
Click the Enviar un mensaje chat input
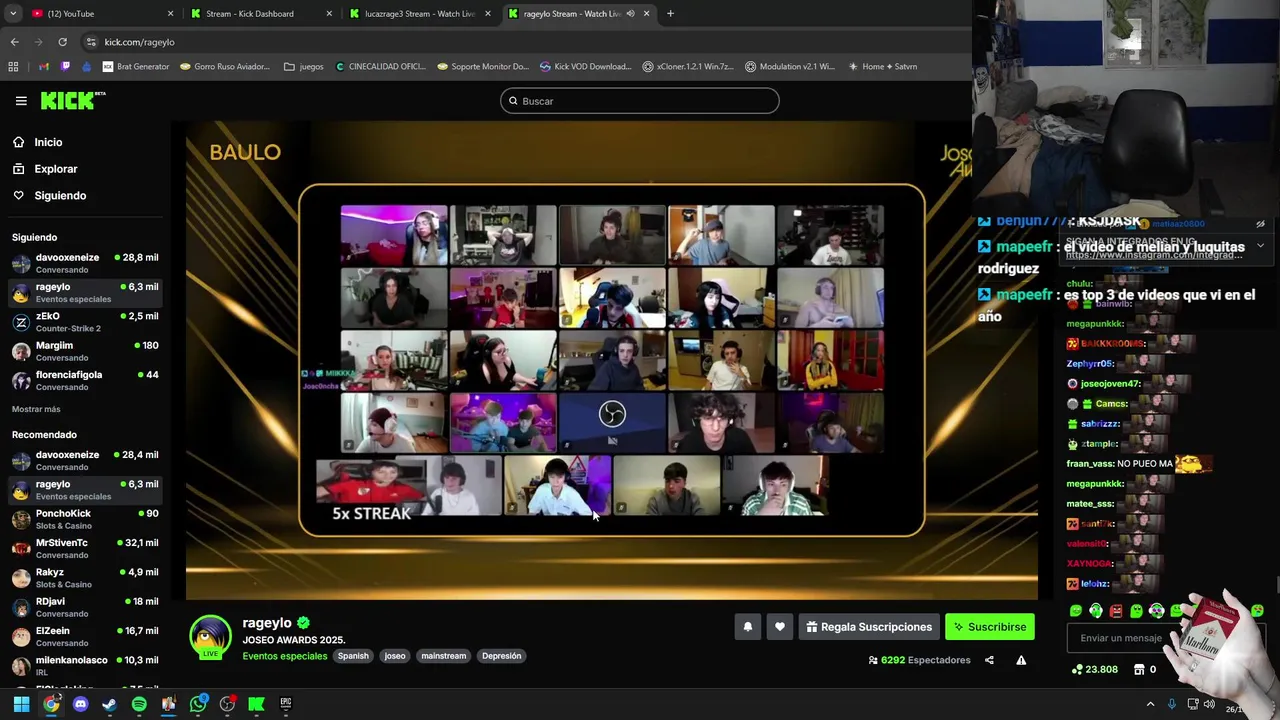pyautogui.click(x=1122, y=638)
